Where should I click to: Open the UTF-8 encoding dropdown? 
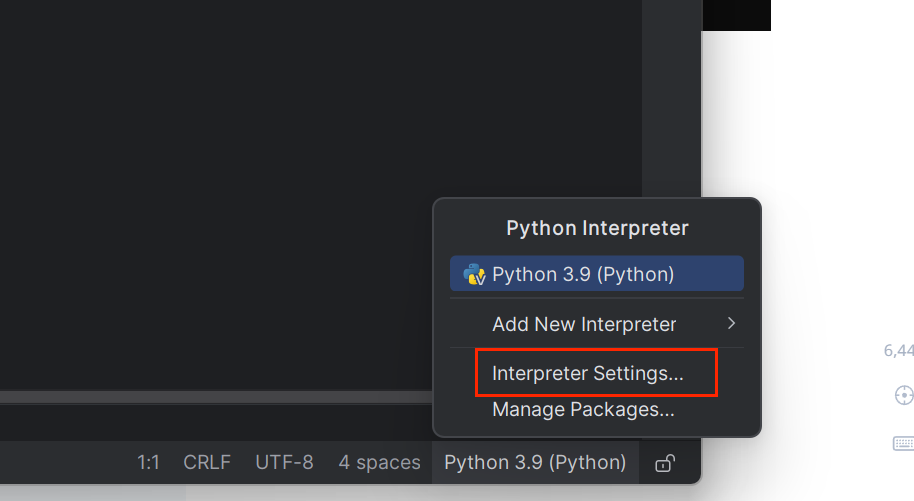[284, 462]
